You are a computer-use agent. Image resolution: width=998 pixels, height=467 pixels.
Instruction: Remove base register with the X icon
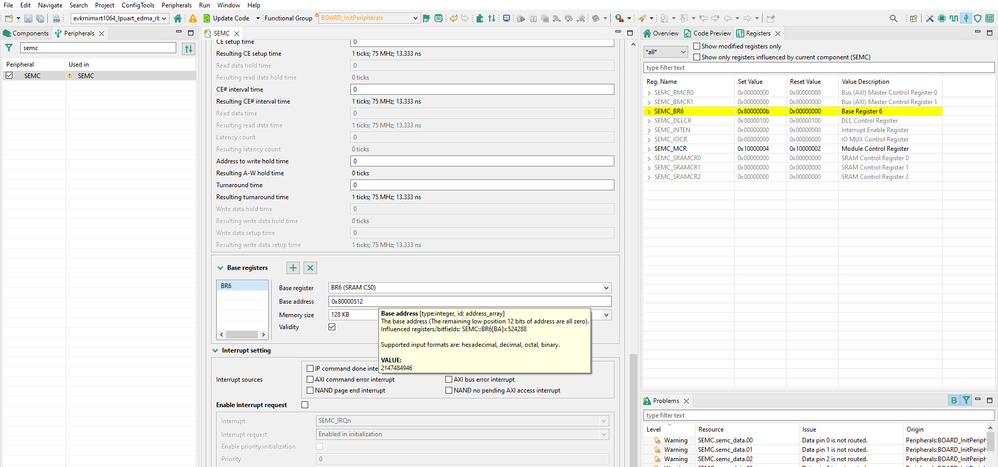(x=310, y=268)
